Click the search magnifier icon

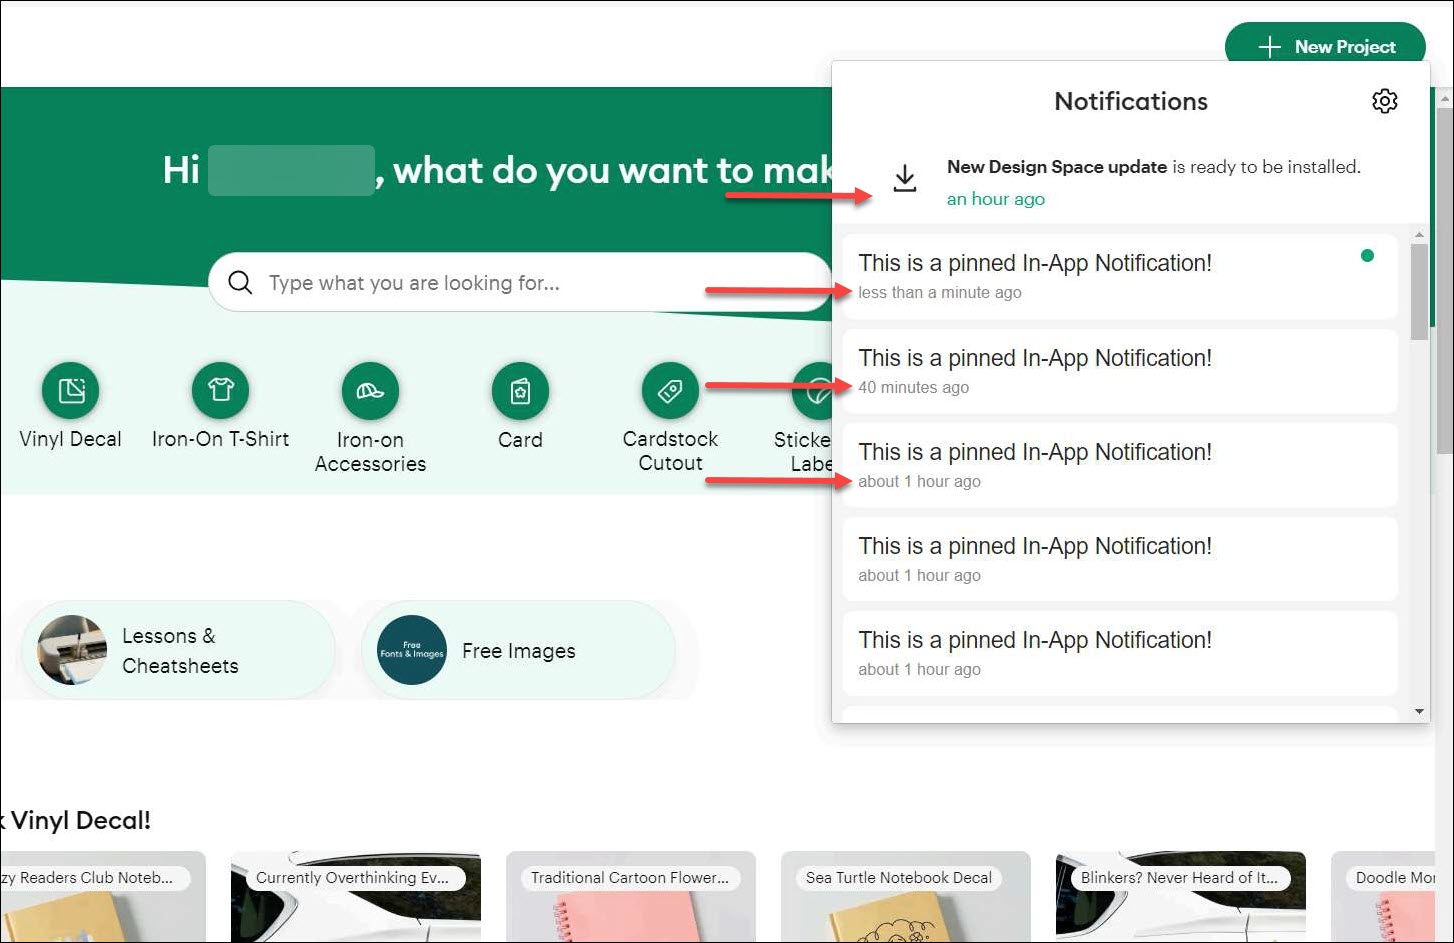(x=240, y=282)
